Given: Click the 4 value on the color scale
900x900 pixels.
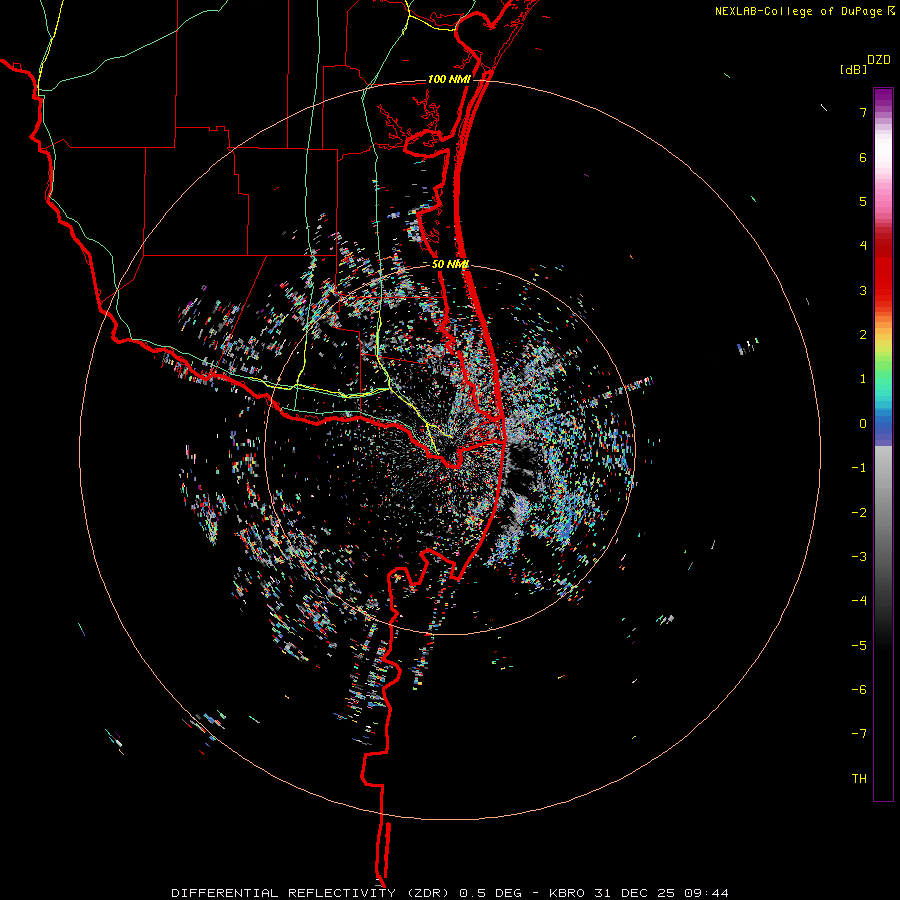Looking at the screenshot, I should coord(863,246).
